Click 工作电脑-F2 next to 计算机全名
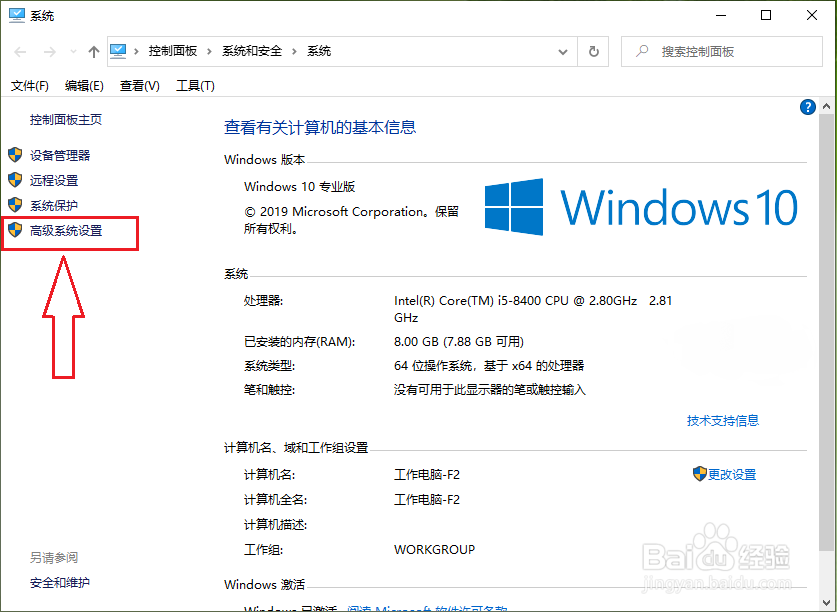Screen dimensions: 837x612 [427, 499]
